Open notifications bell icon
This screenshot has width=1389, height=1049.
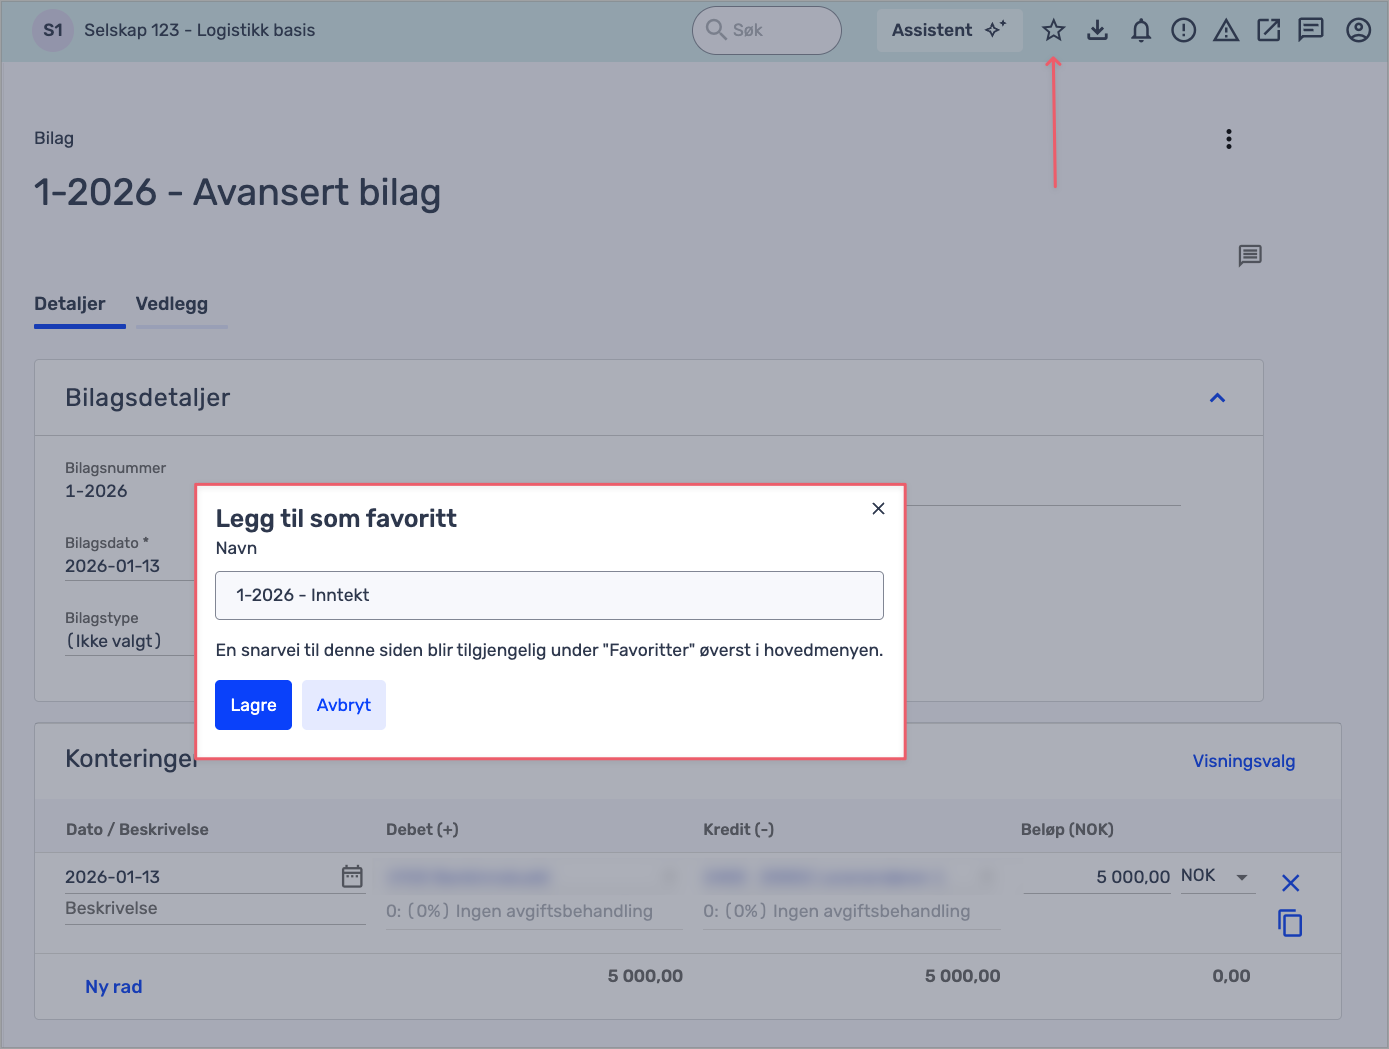1140,30
